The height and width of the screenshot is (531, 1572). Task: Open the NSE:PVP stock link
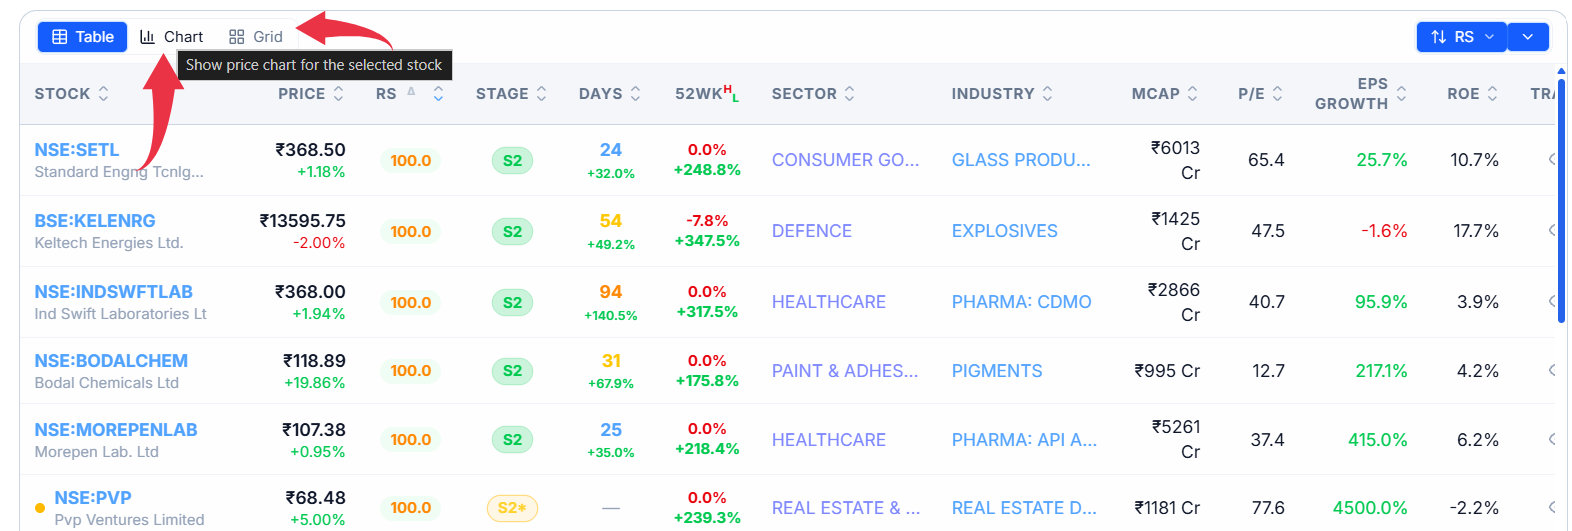point(93,498)
